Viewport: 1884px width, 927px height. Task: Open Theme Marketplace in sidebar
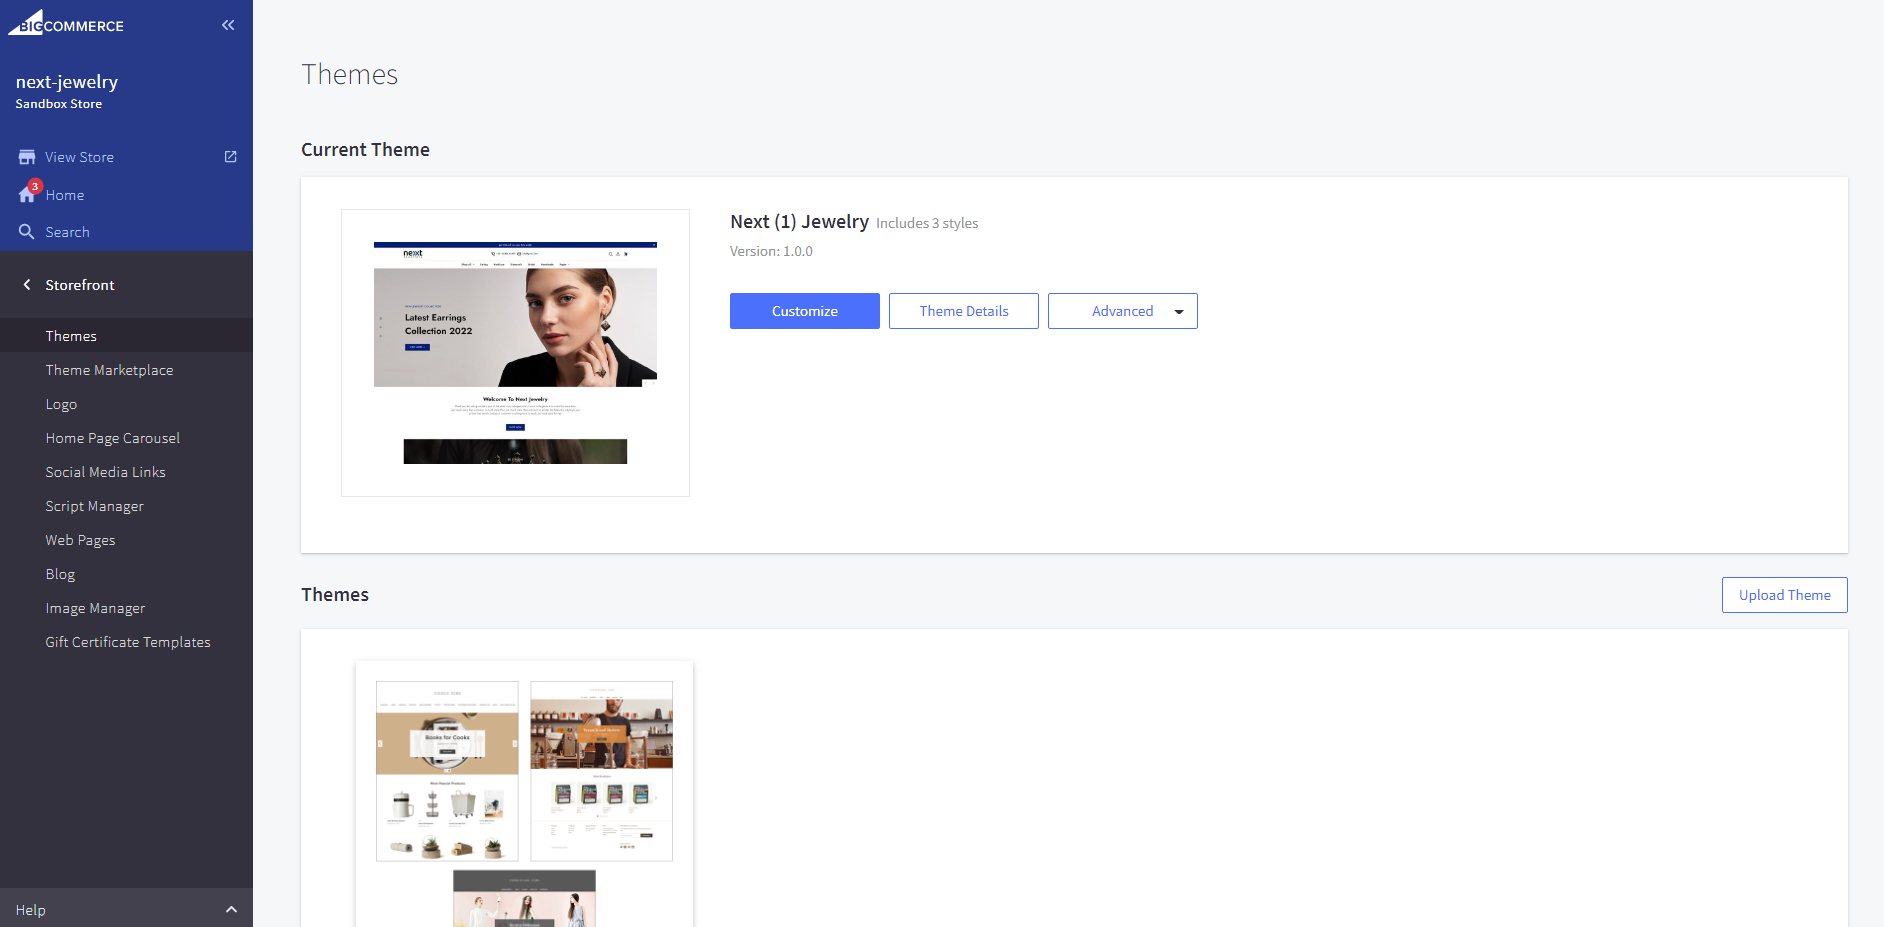coord(109,370)
